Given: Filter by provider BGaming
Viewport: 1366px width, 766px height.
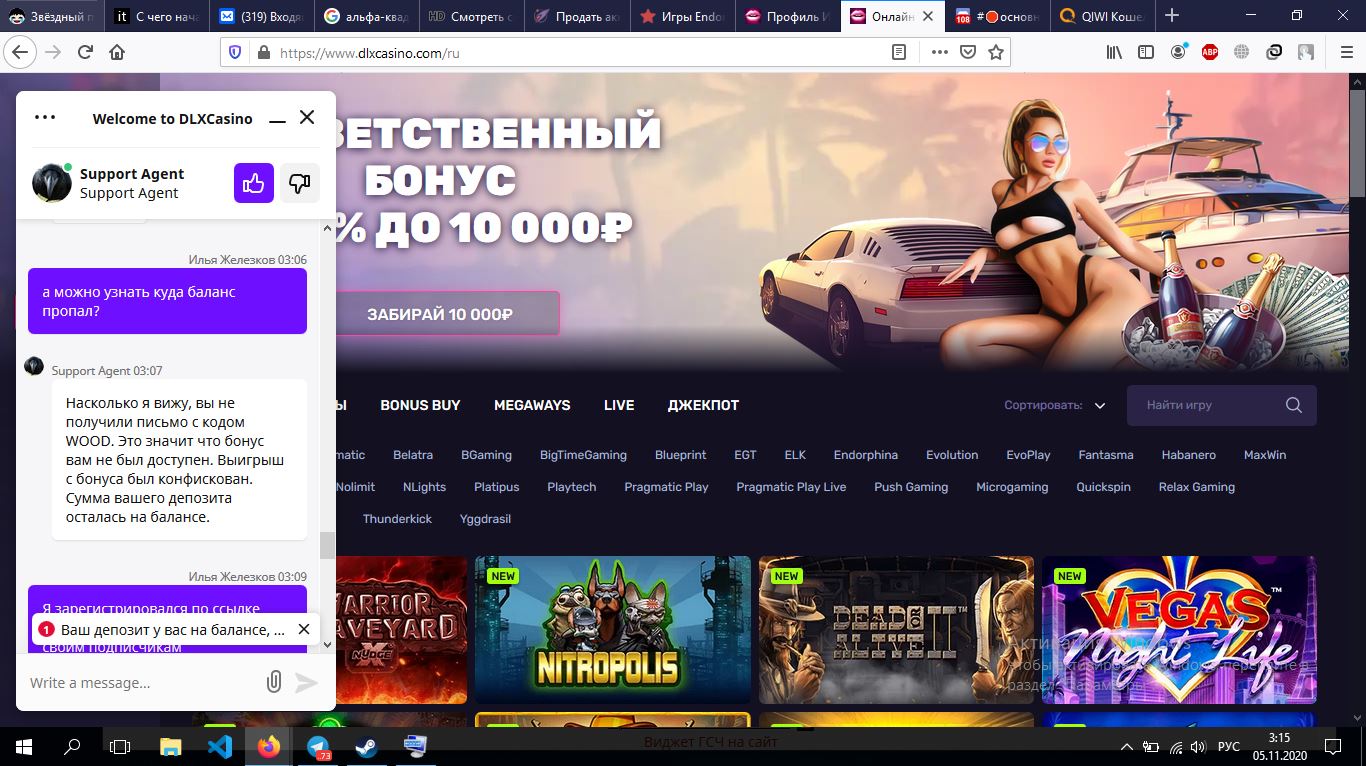Looking at the screenshot, I should click(x=486, y=455).
